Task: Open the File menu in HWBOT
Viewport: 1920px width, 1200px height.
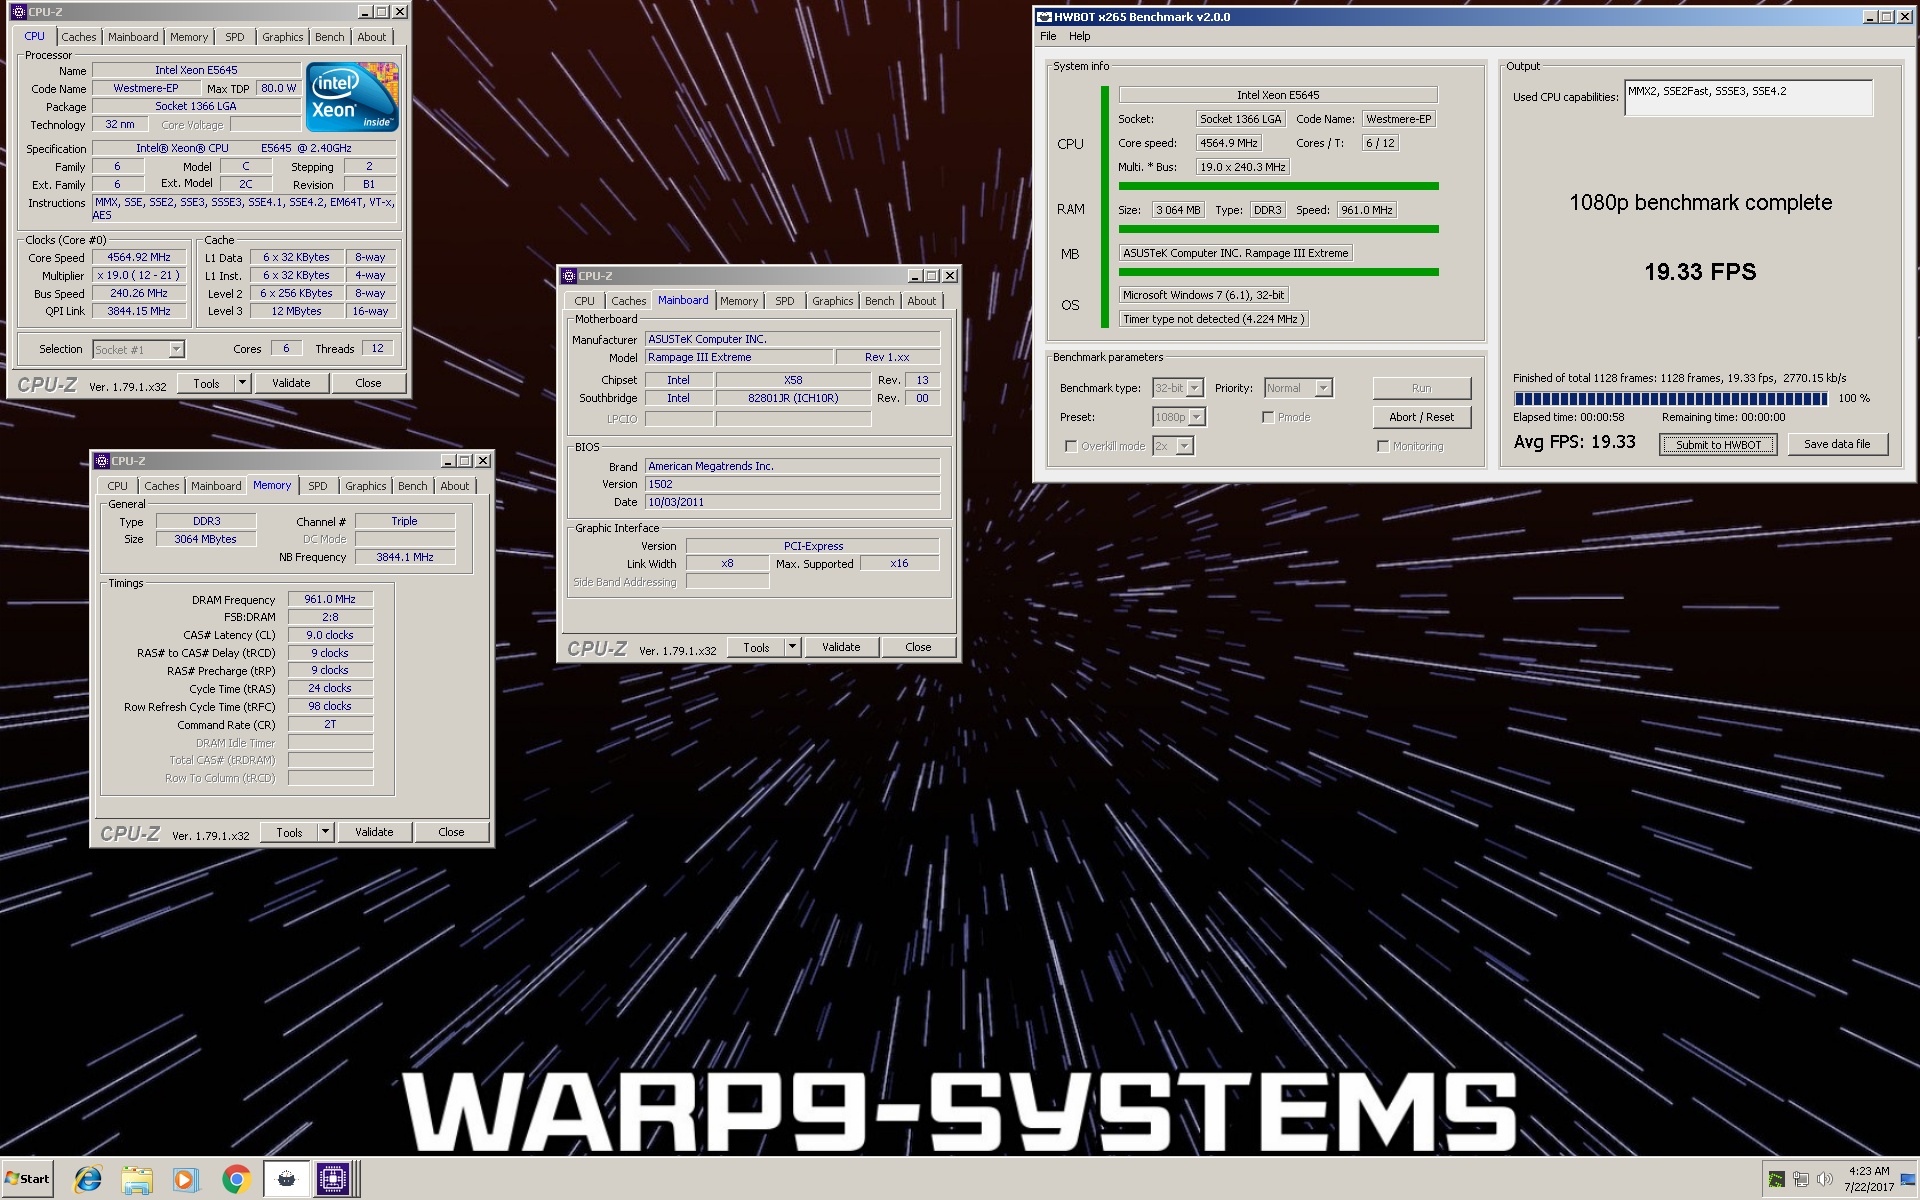Action: click(1048, 36)
